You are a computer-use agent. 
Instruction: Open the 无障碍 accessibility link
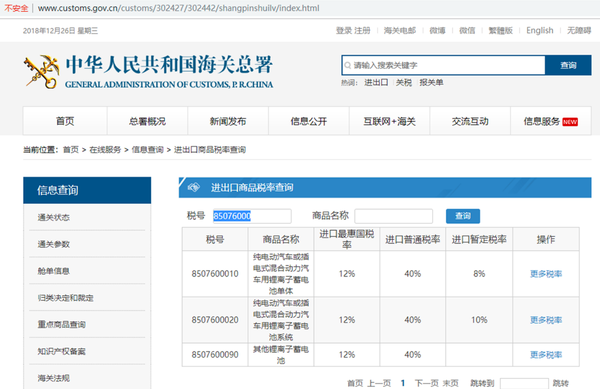[579, 31]
